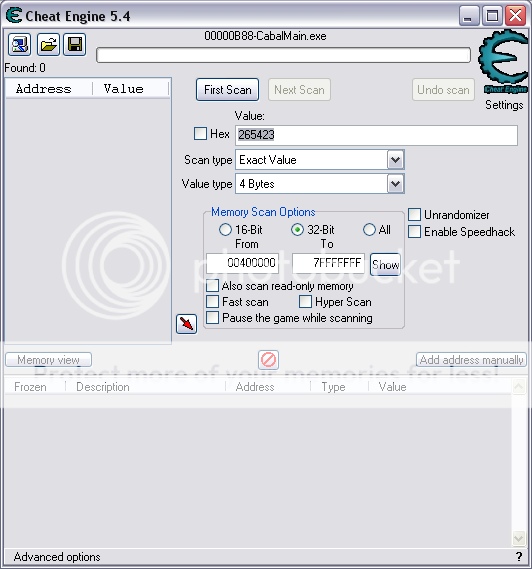Image resolution: width=532 pixels, height=569 pixels.
Task: Click the Next Scan button
Action: pyautogui.click(x=299, y=90)
